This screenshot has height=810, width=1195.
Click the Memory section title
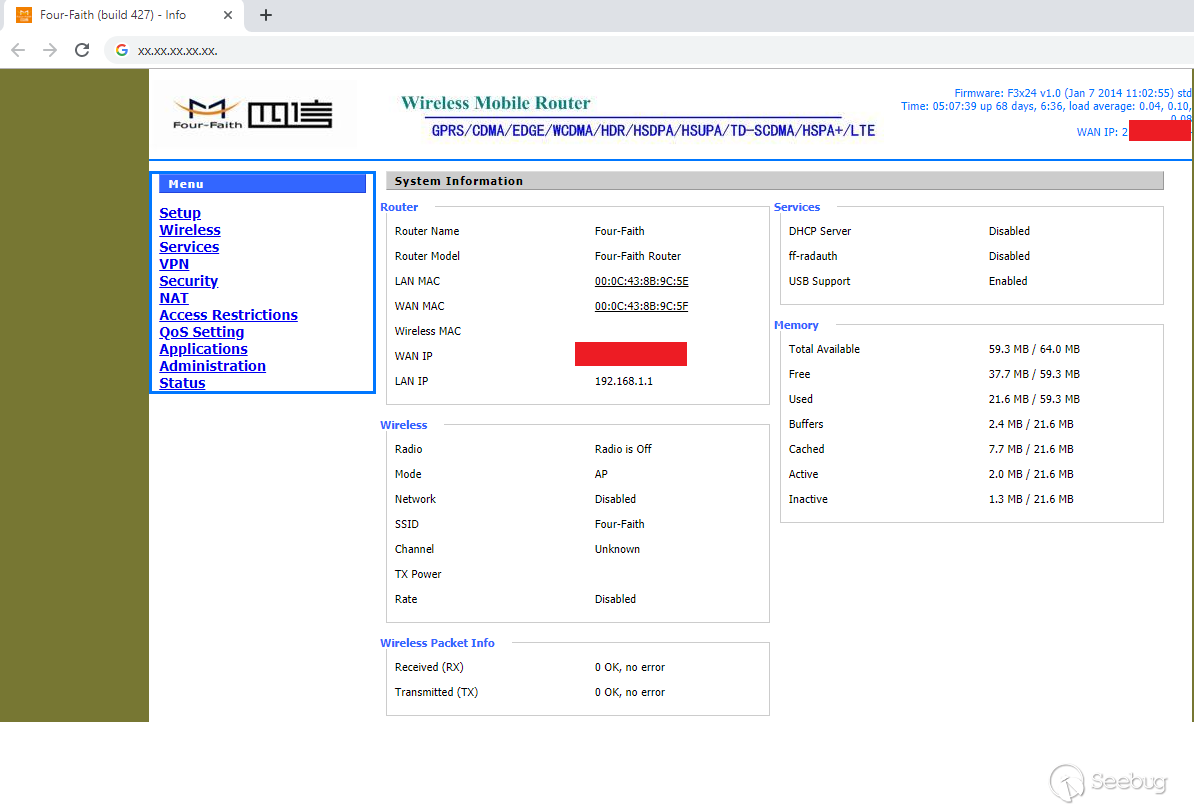[x=796, y=325]
